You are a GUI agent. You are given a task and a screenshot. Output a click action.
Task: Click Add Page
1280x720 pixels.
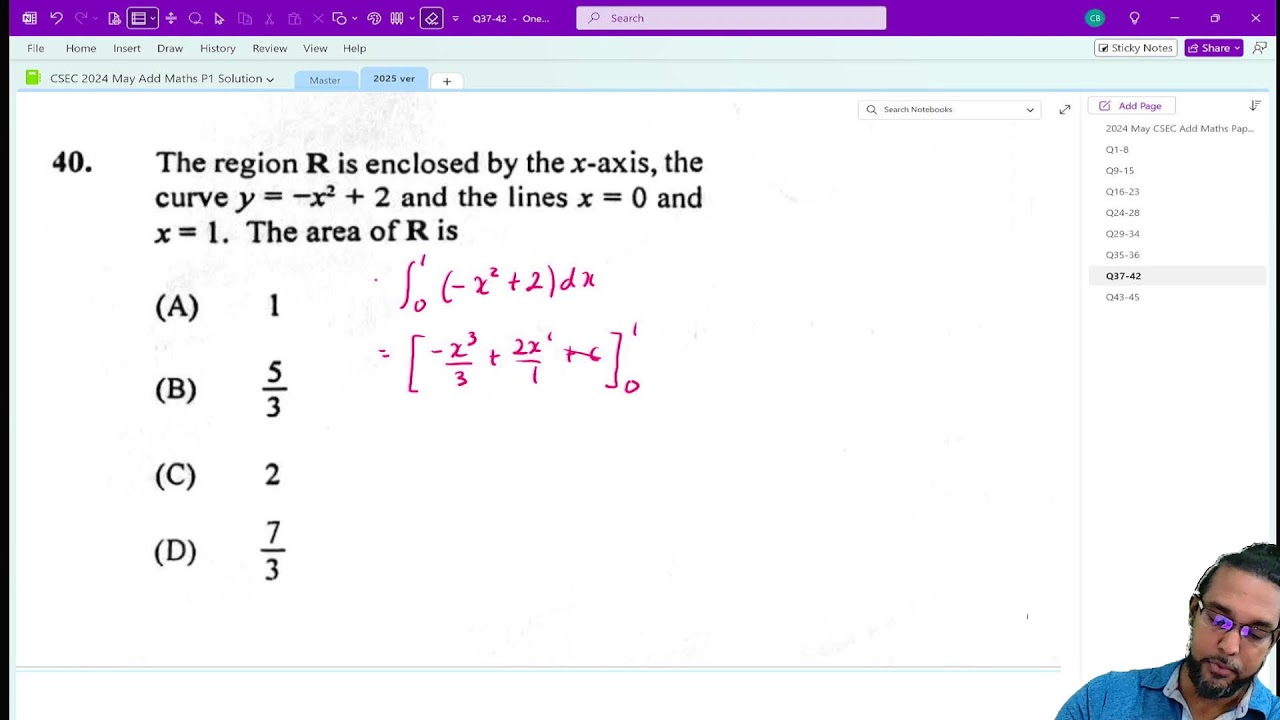coord(1132,106)
